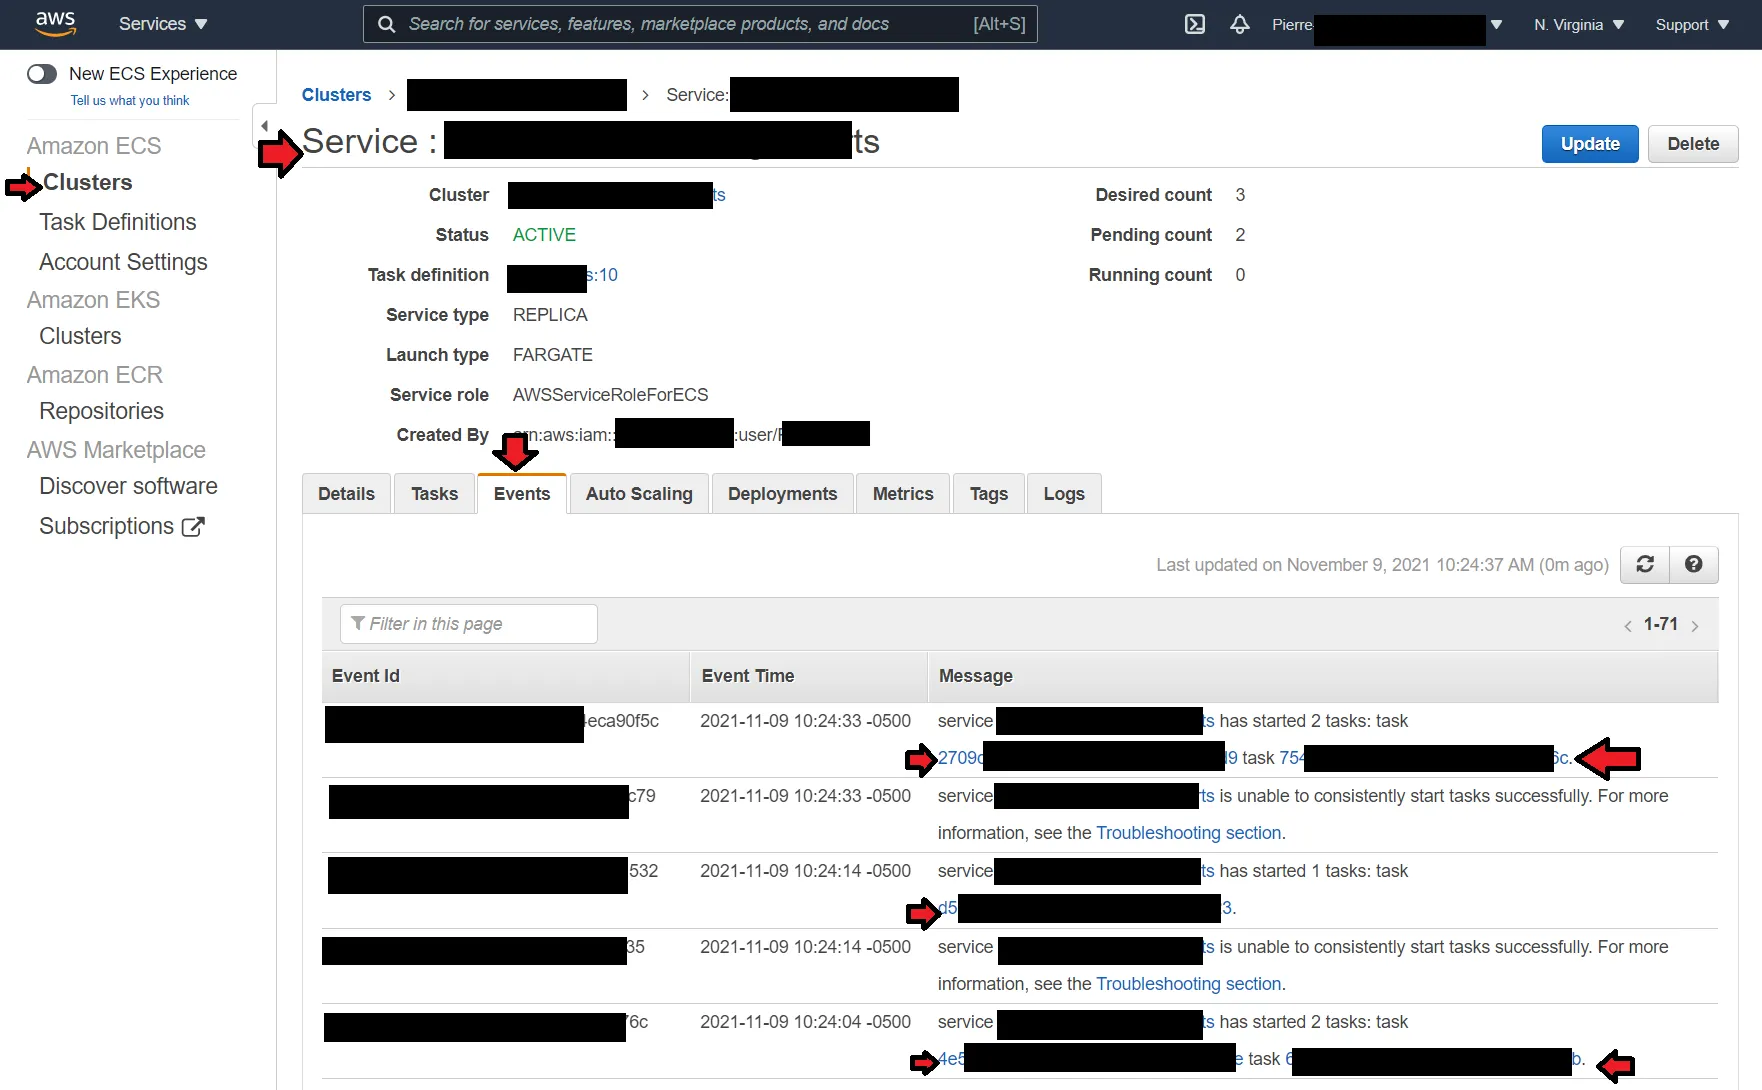Switch to the Metrics tab
This screenshot has height=1090, width=1762.
[x=903, y=494]
